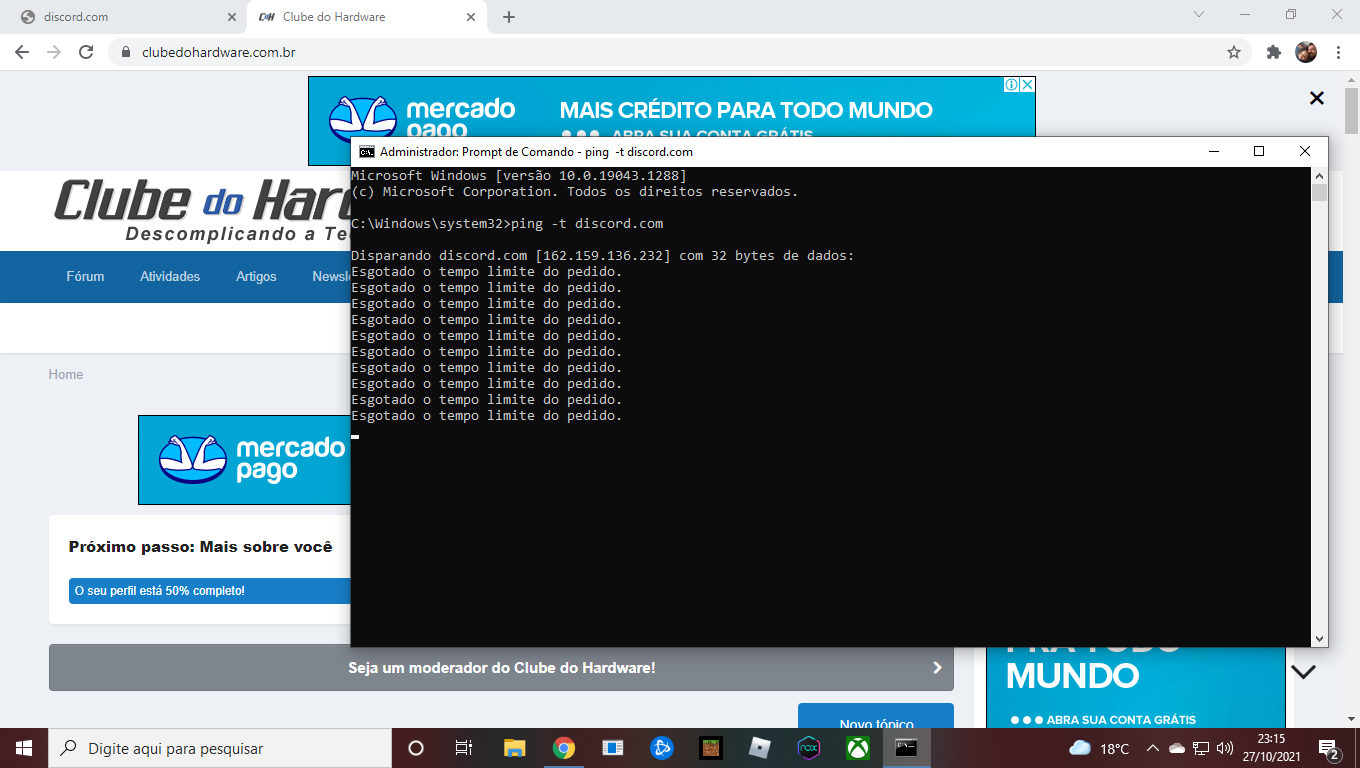The height and width of the screenshot is (768, 1360).
Task: Open Chrome three-dot menu
Action: [1338, 52]
